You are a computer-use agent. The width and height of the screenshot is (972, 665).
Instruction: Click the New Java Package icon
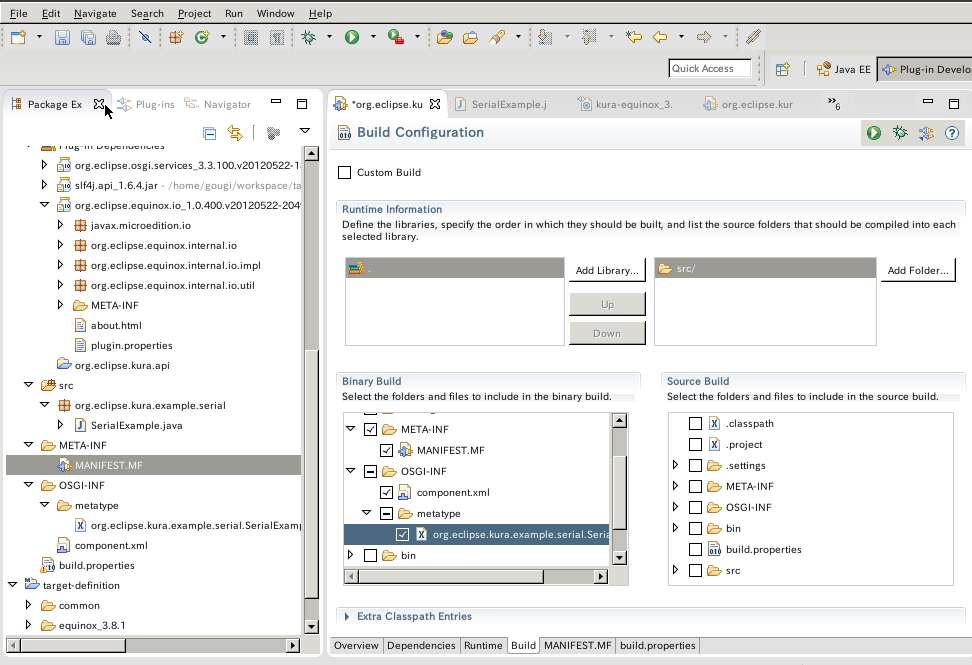pyautogui.click(x=177, y=37)
